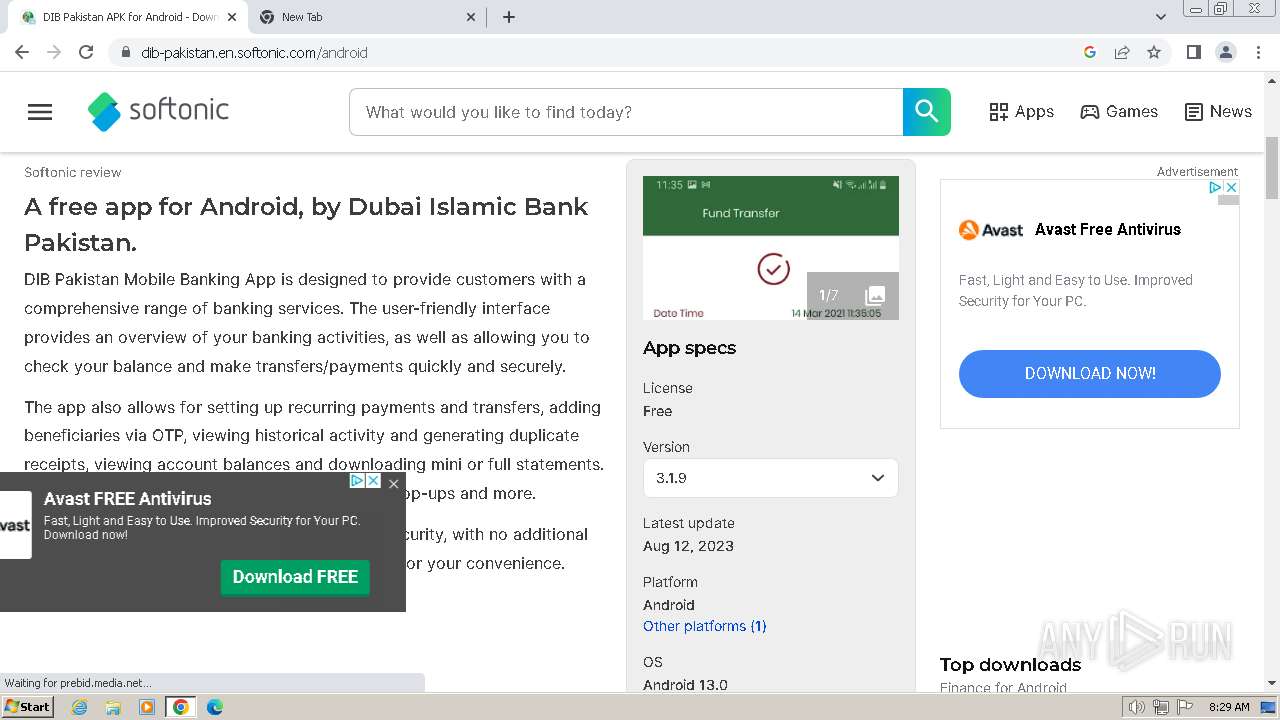Switch to Chrome in the taskbar
The height and width of the screenshot is (720, 1280).
coord(180,707)
